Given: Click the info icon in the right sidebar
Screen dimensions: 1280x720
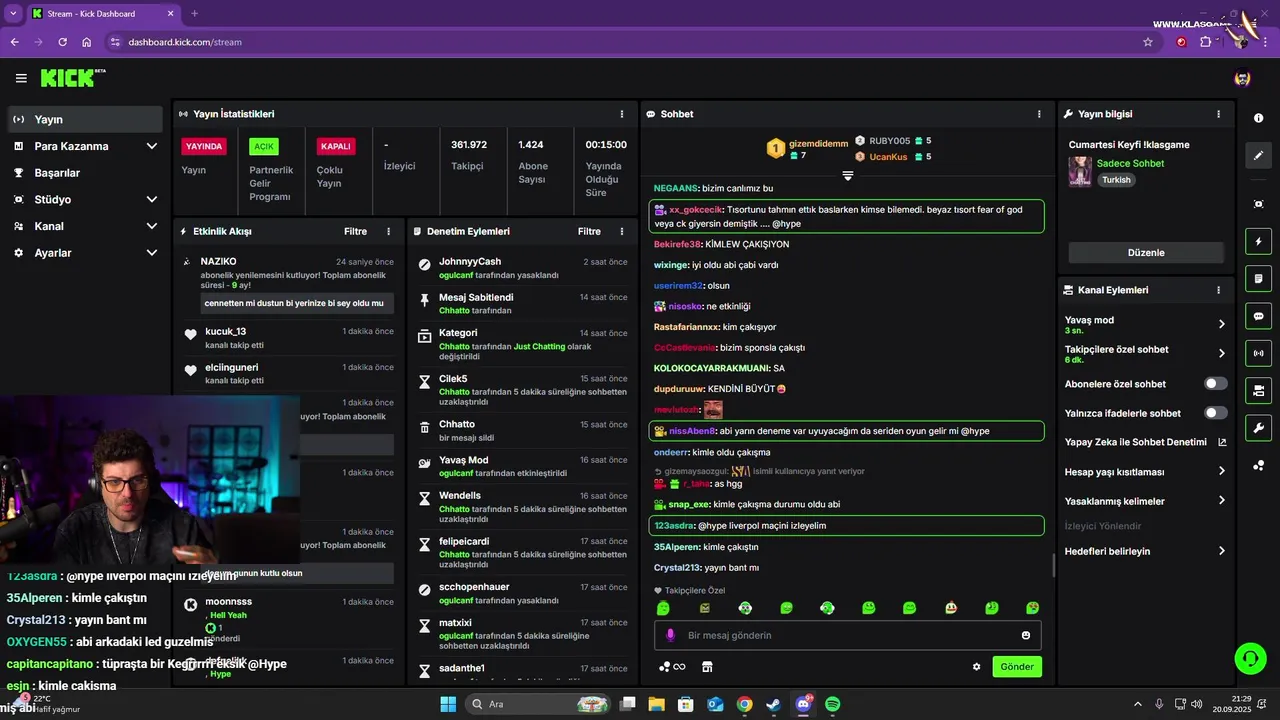Looking at the screenshot, I should pyautogui.click(x=1258, y=118).
